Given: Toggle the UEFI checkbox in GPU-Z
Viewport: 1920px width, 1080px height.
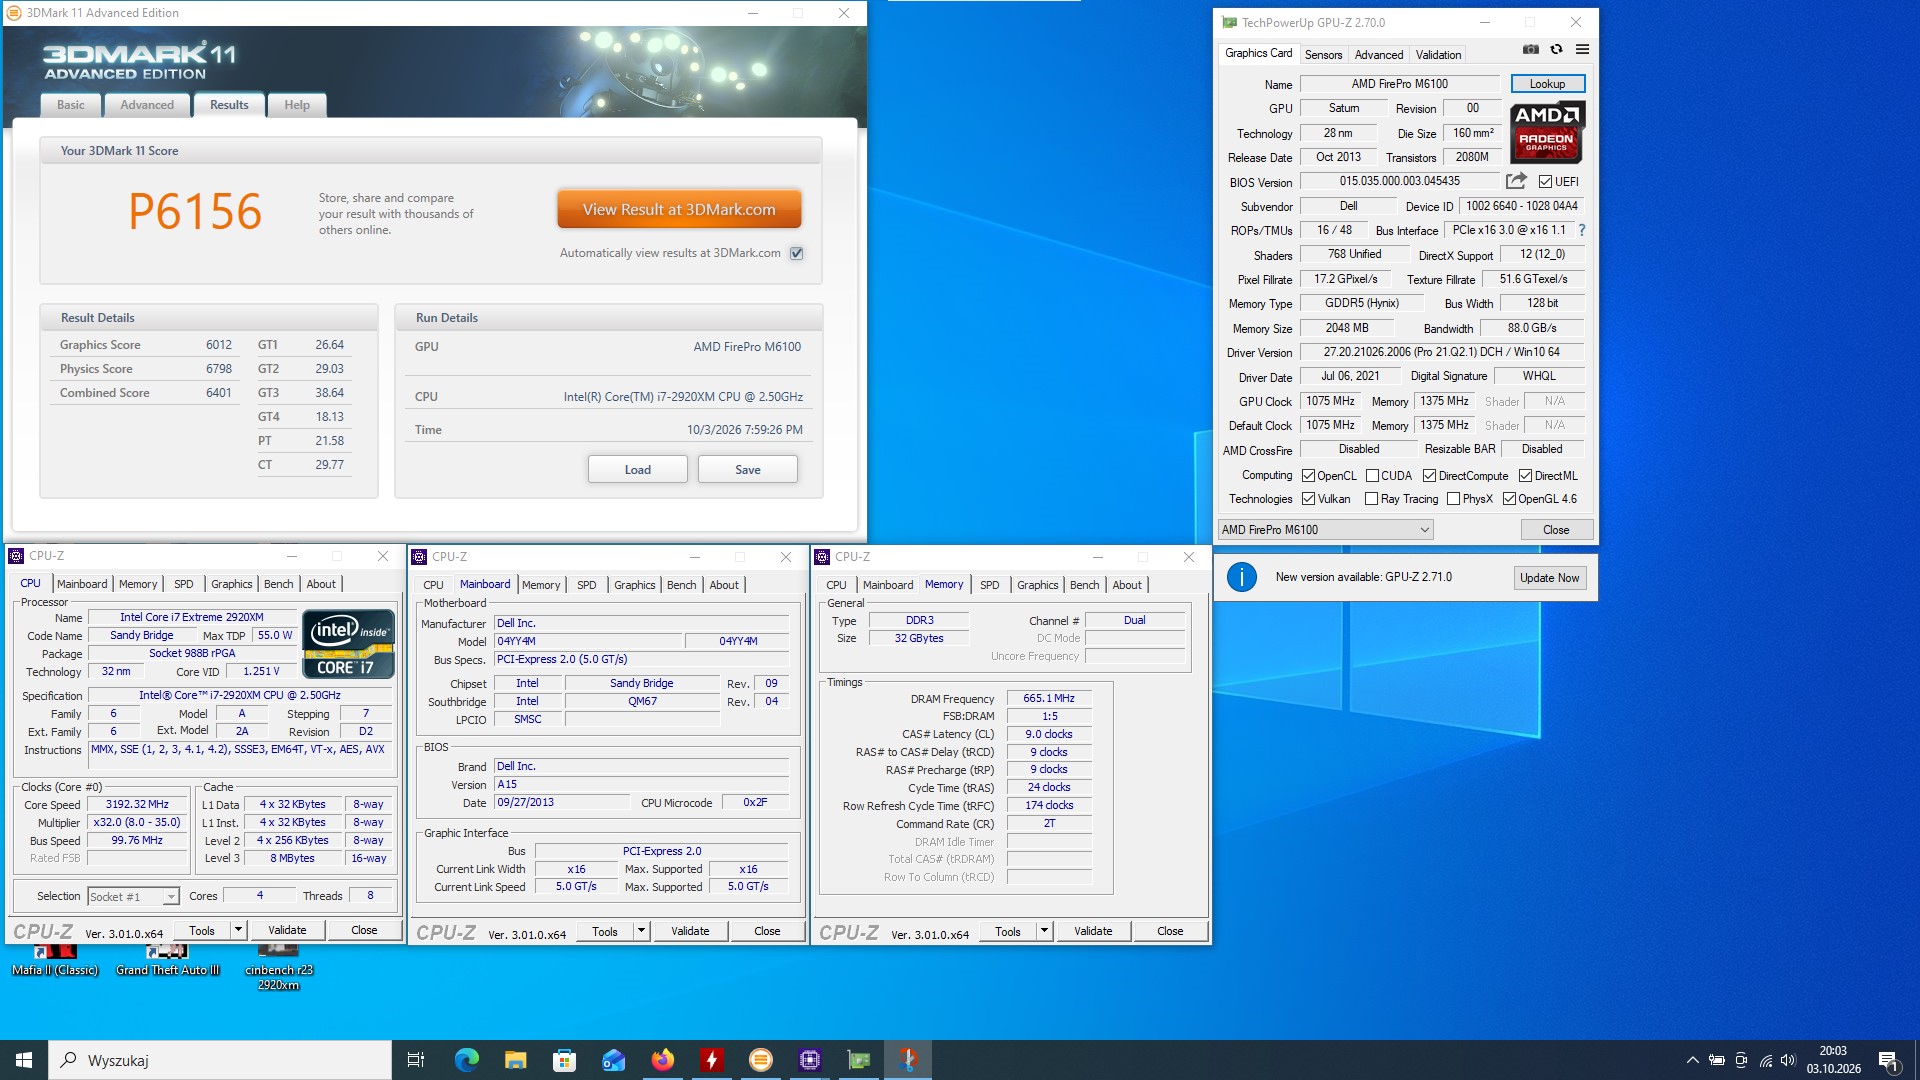Looking at the screenshot, I should (1545, 182).
